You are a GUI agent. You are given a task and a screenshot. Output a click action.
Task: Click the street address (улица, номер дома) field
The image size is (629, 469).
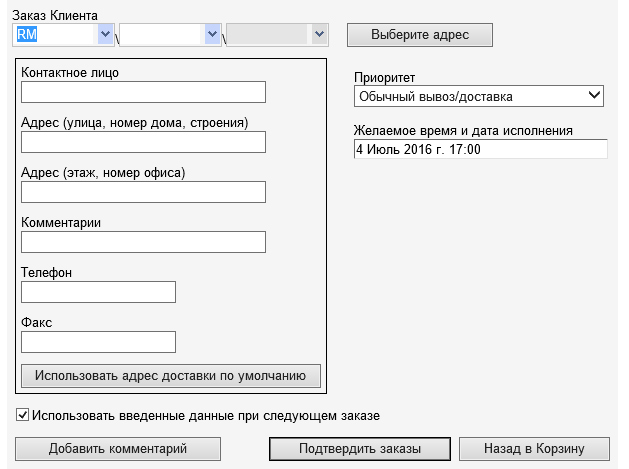coord(143,142)
